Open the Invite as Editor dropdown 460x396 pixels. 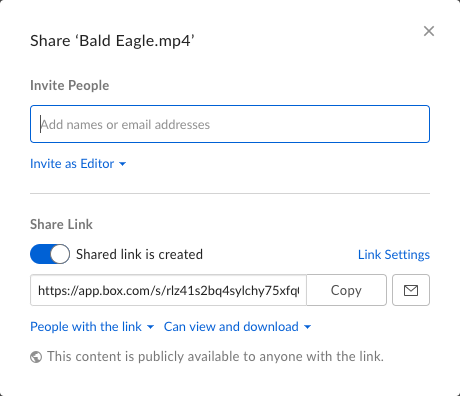(78, 164)
